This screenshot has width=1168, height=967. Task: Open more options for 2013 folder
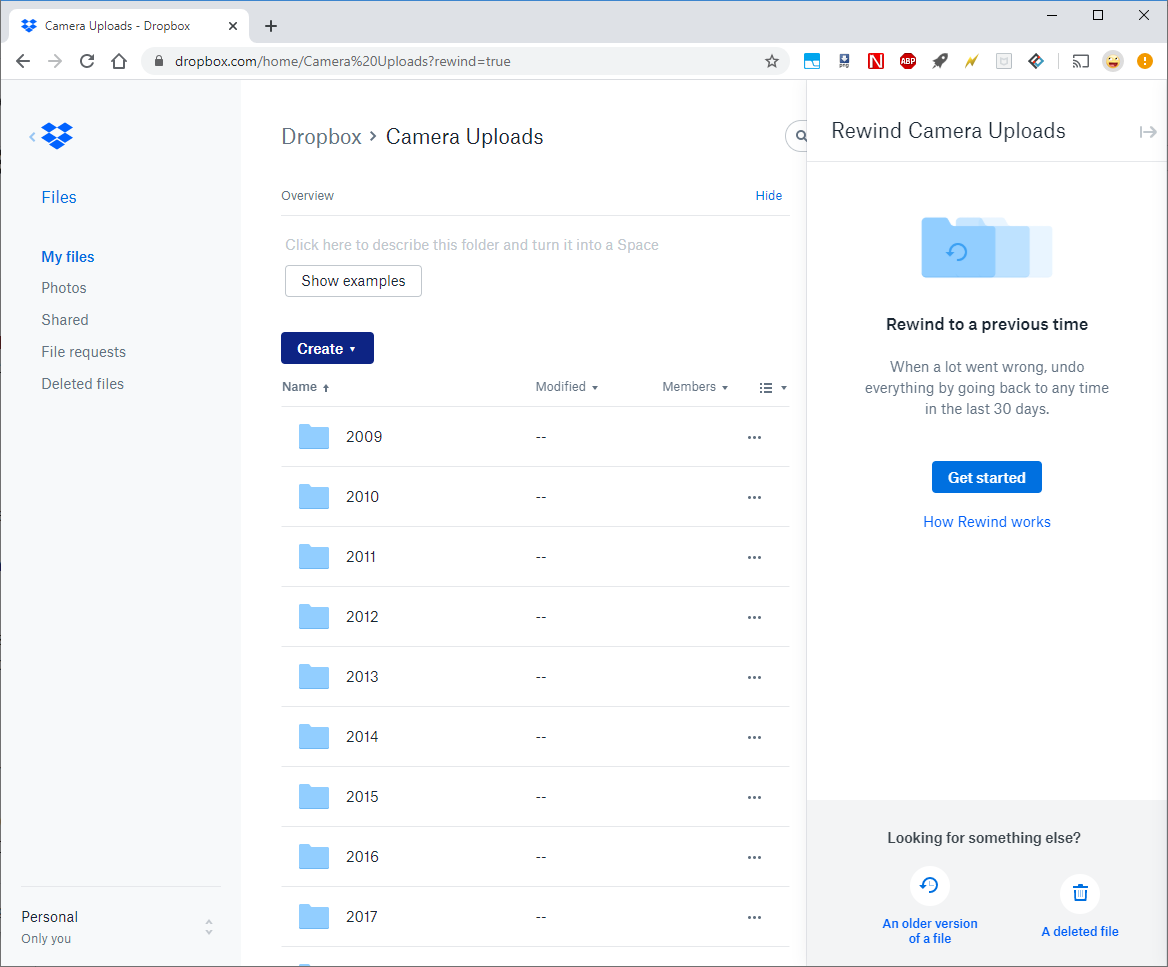[x=754, y=677]
